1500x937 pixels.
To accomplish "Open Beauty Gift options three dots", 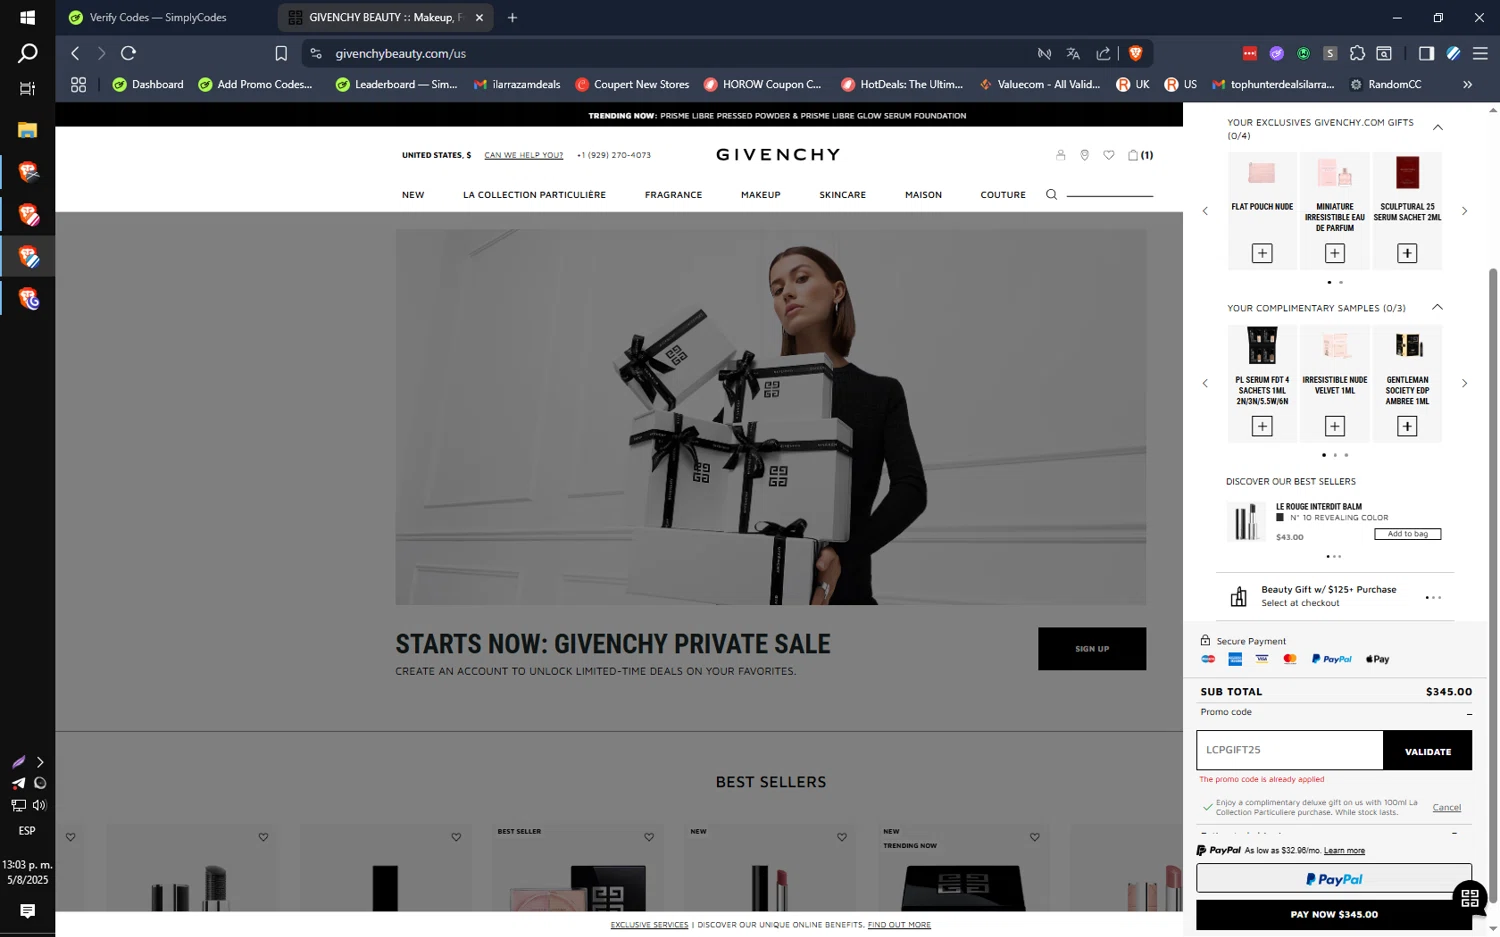I will (1433, 598).
